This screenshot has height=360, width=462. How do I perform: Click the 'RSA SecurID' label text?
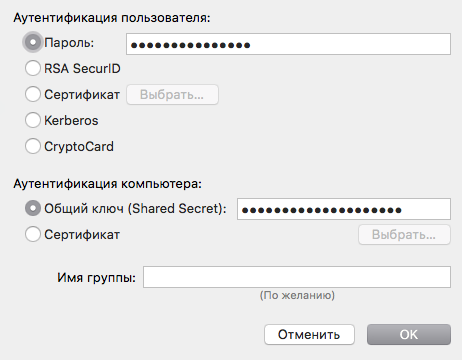82,68
